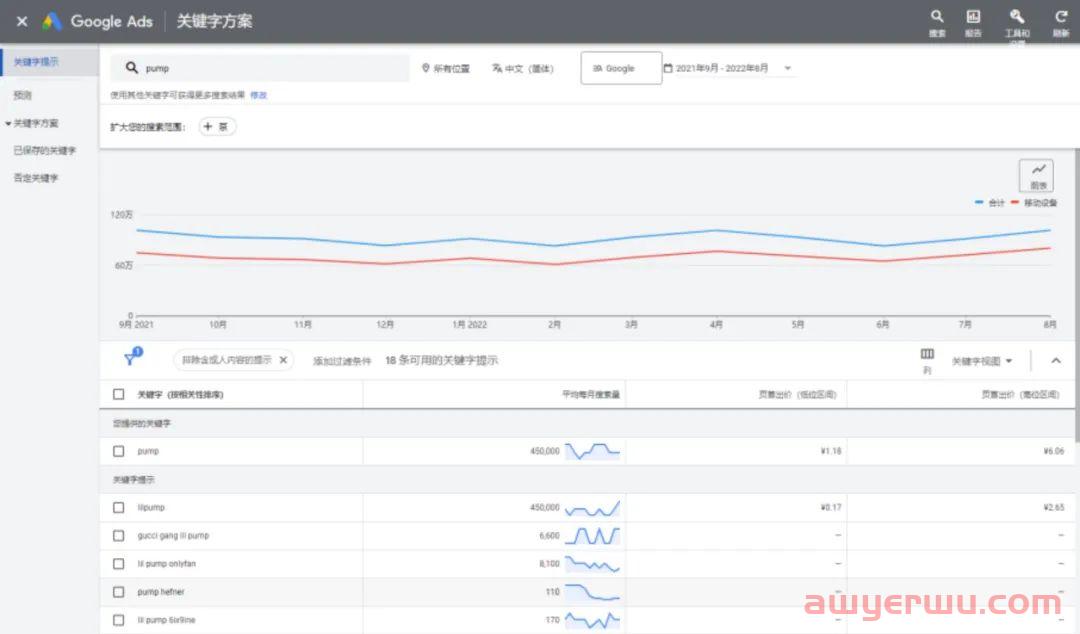Click the location pin icon for all locations
The width and height of the screenshot is (1080, 634).
click(426, 68)
